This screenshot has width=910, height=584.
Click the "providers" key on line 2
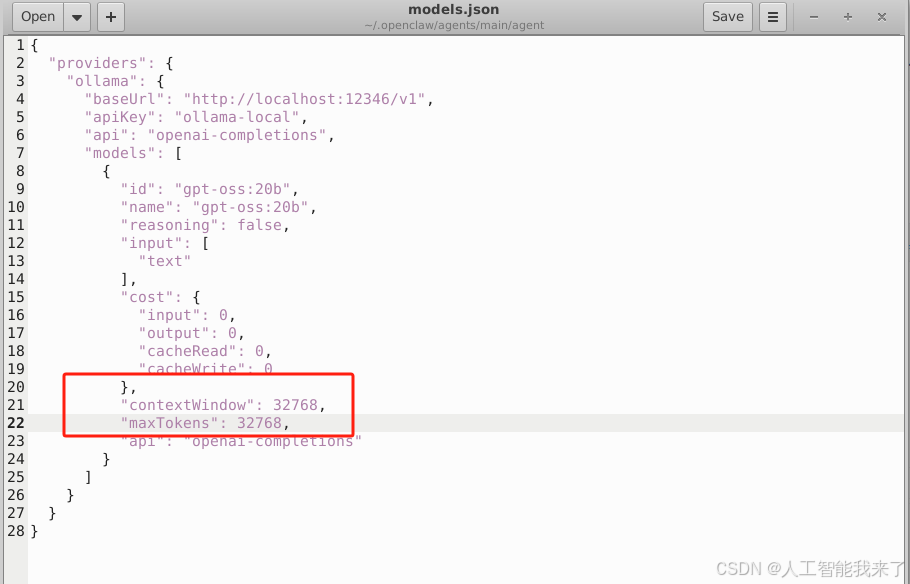click(97, 63)
